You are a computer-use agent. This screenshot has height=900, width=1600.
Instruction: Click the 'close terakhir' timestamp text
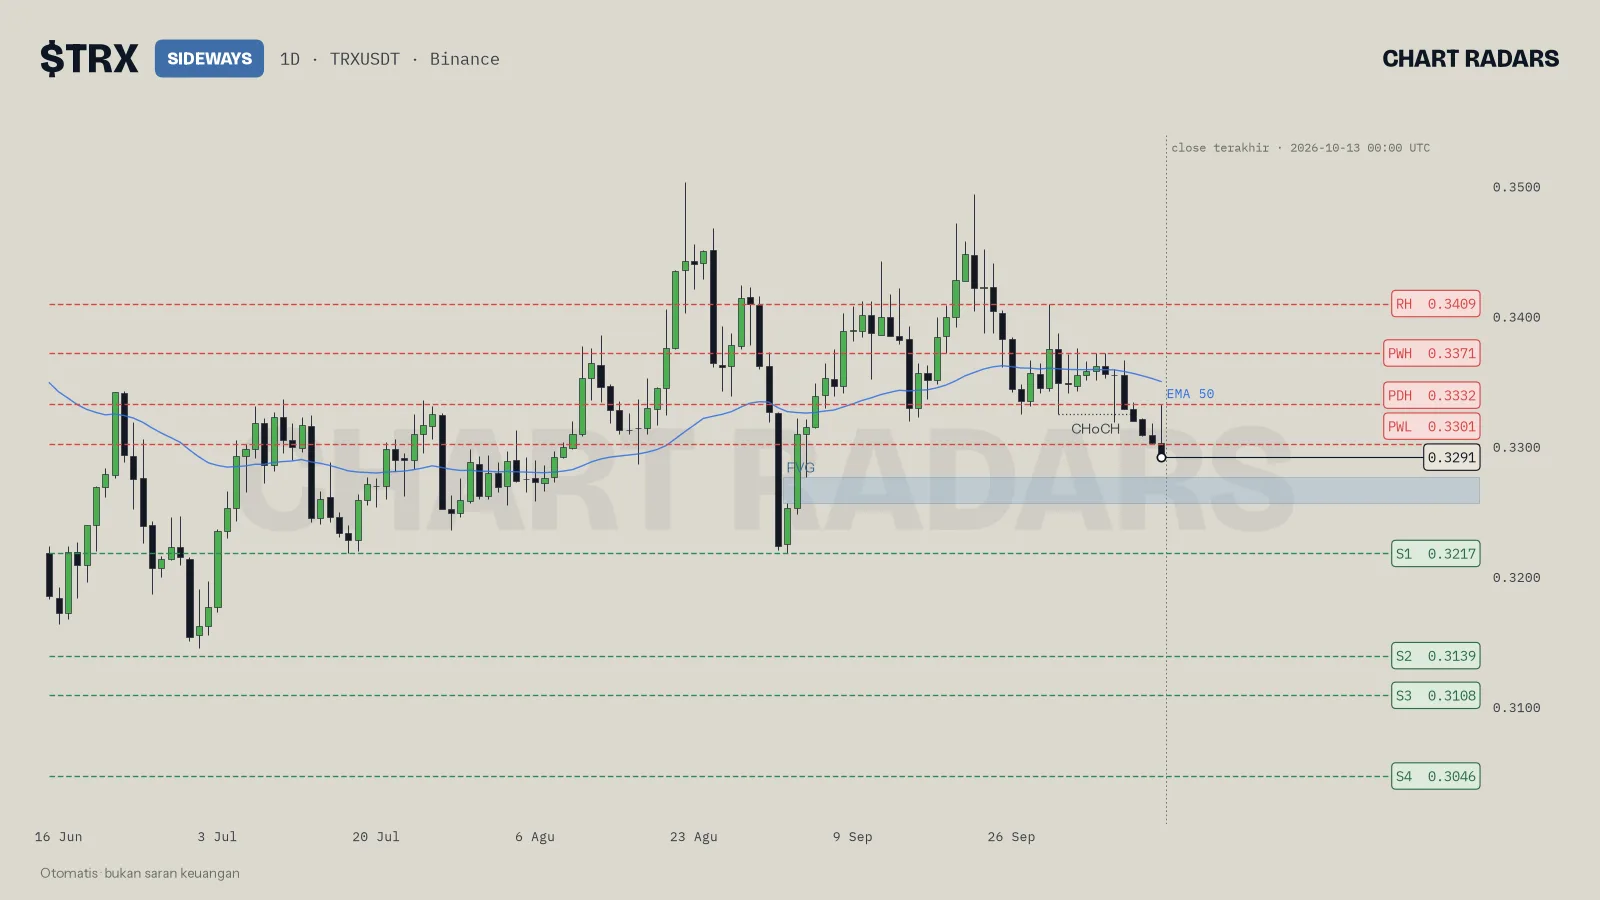(x=1300, y=148)
